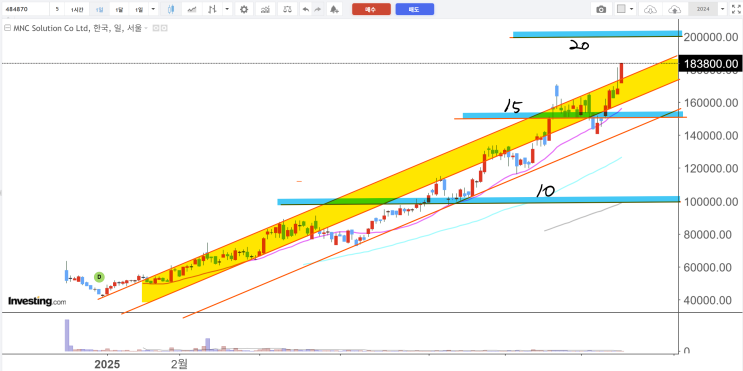The width and height of the screenshot is (743, 371).
Task: Click the 160000.00 price axis label
Action: [x=710, y=103]
